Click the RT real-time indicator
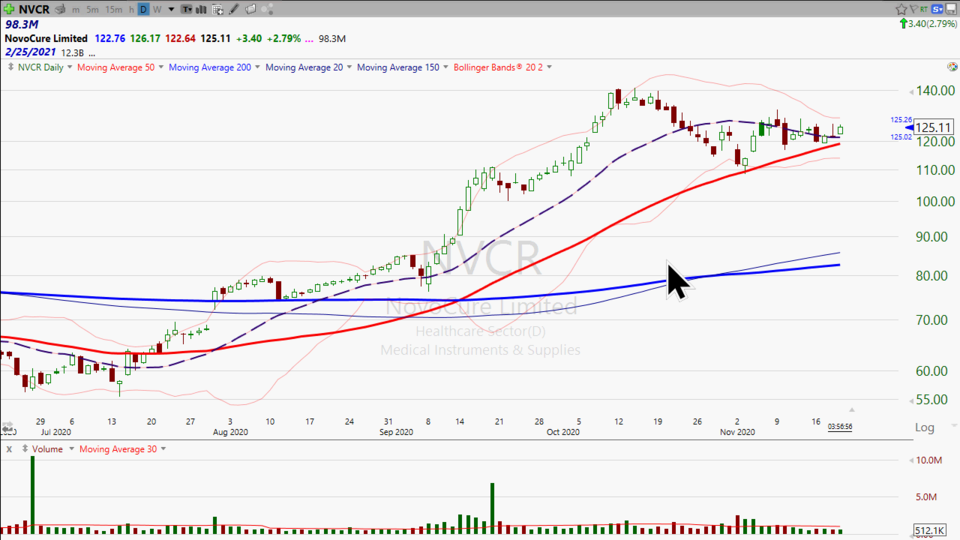 [924, 9]
